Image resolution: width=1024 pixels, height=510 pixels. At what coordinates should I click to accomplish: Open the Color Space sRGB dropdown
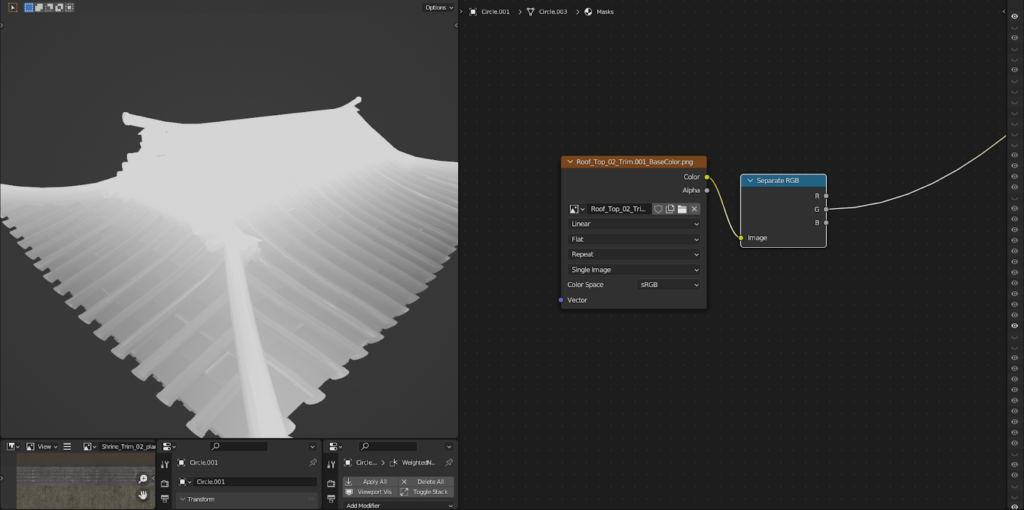[x=669, y=285]
